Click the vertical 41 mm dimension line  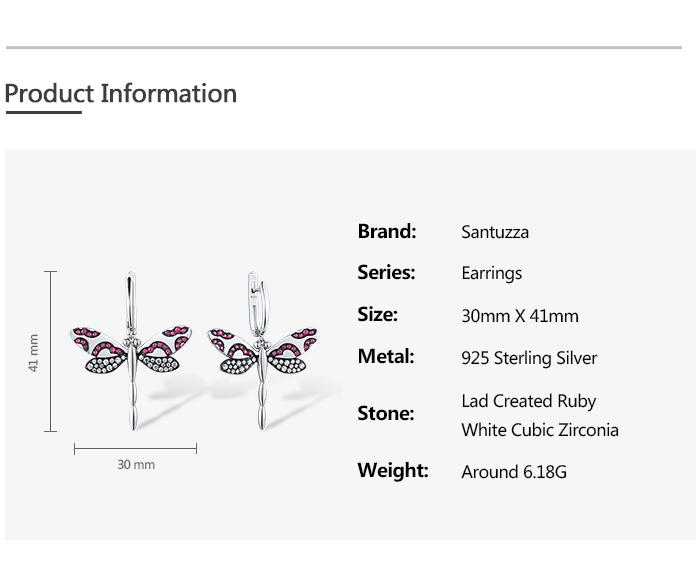click(50, 351)
